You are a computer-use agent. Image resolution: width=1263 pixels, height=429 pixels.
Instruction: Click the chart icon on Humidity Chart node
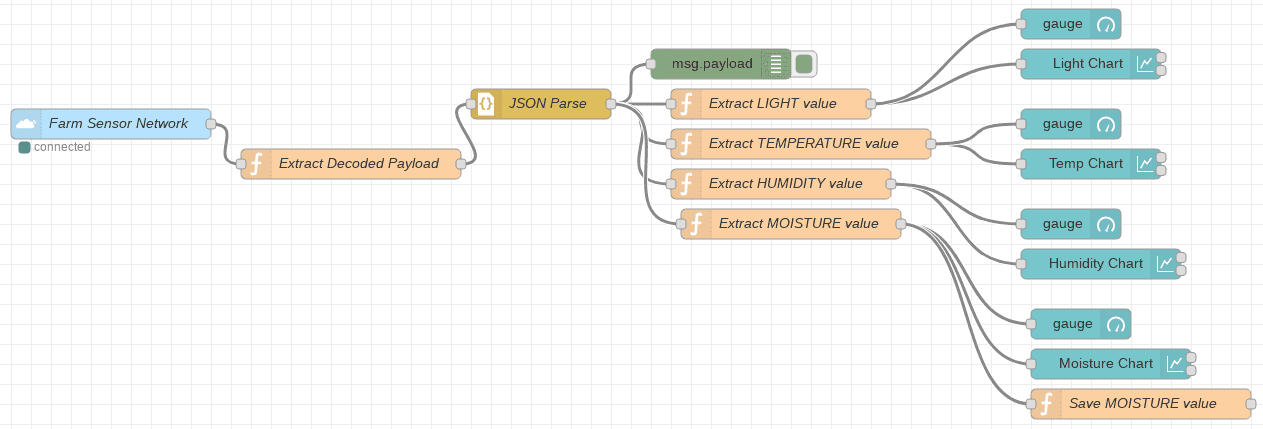coord(1165,264)
